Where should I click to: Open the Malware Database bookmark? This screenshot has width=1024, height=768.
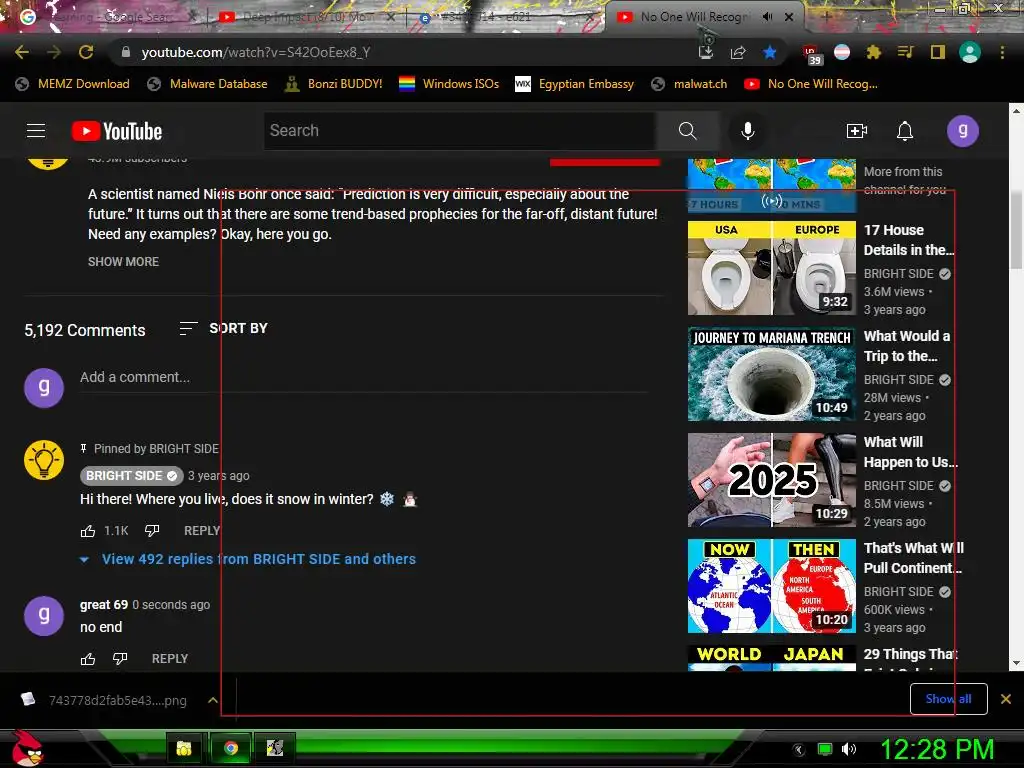[208, 84]
